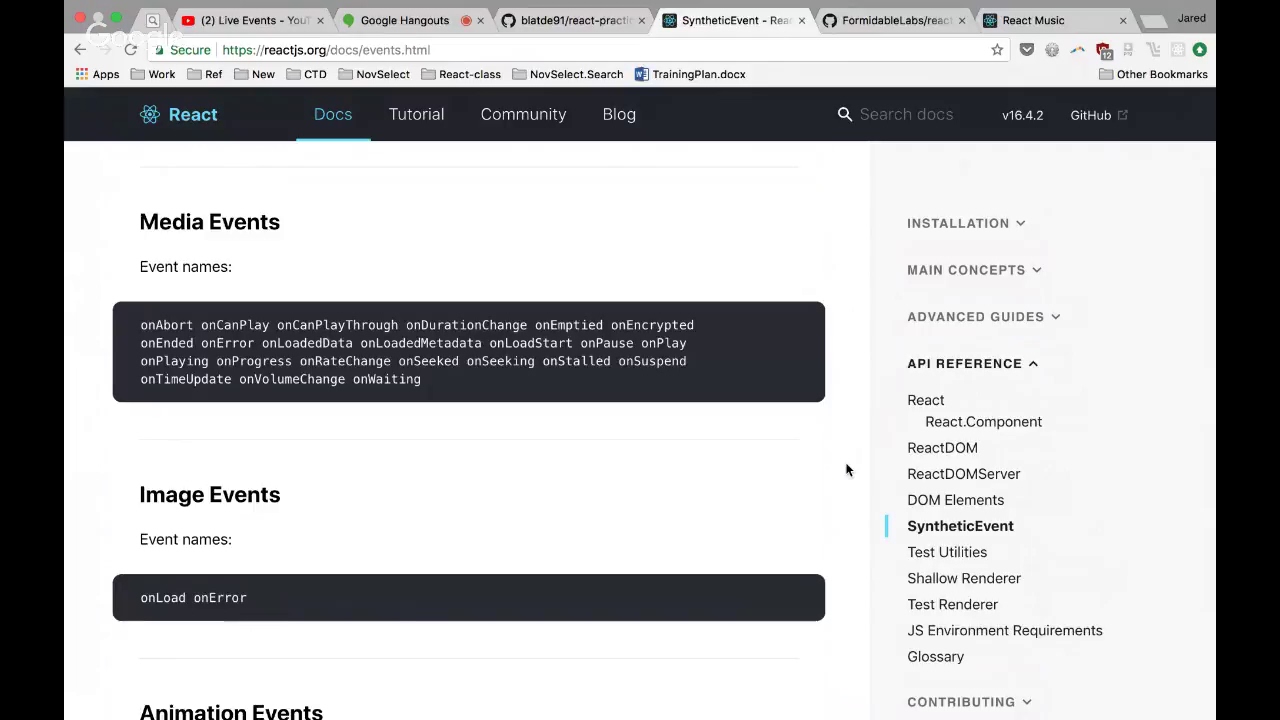This screenshot has height=720, width=1280.
Task: Click the green circular extension icon
Action: click(x=1199, y=50)
